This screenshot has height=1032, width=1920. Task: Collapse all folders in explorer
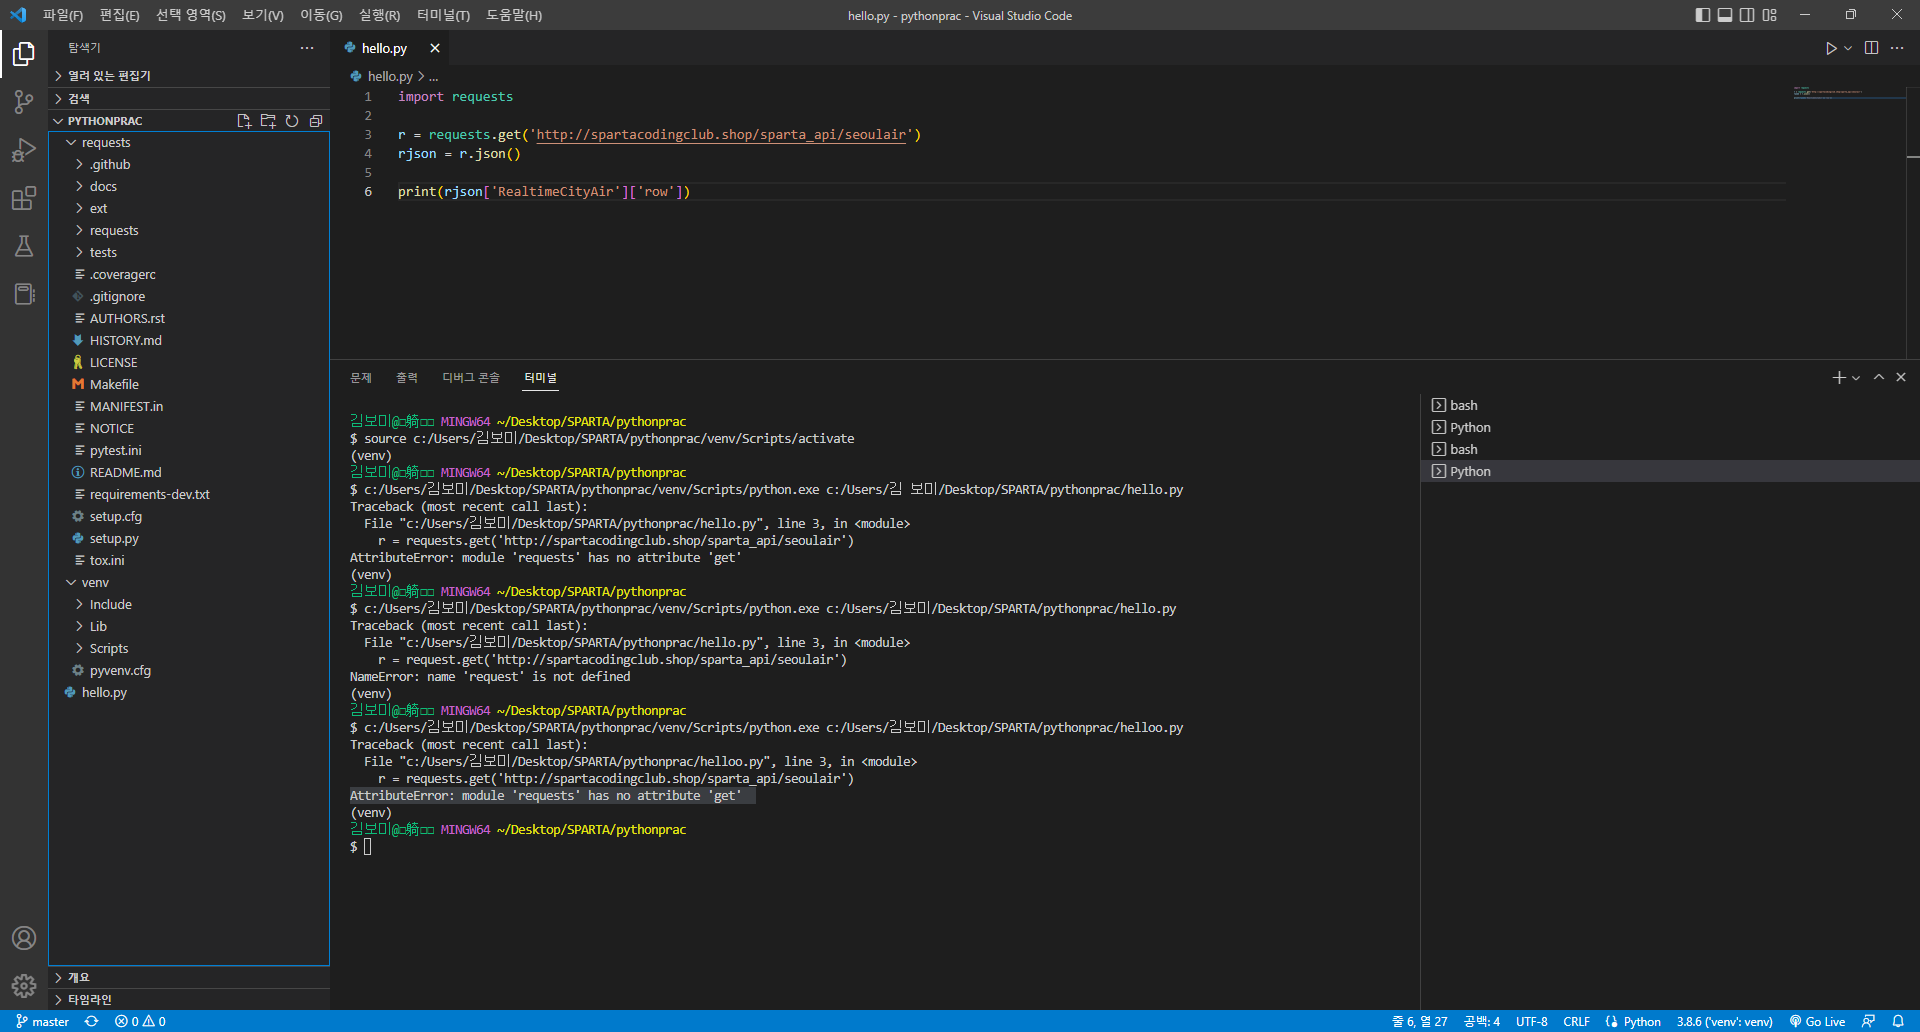(316, 121)
